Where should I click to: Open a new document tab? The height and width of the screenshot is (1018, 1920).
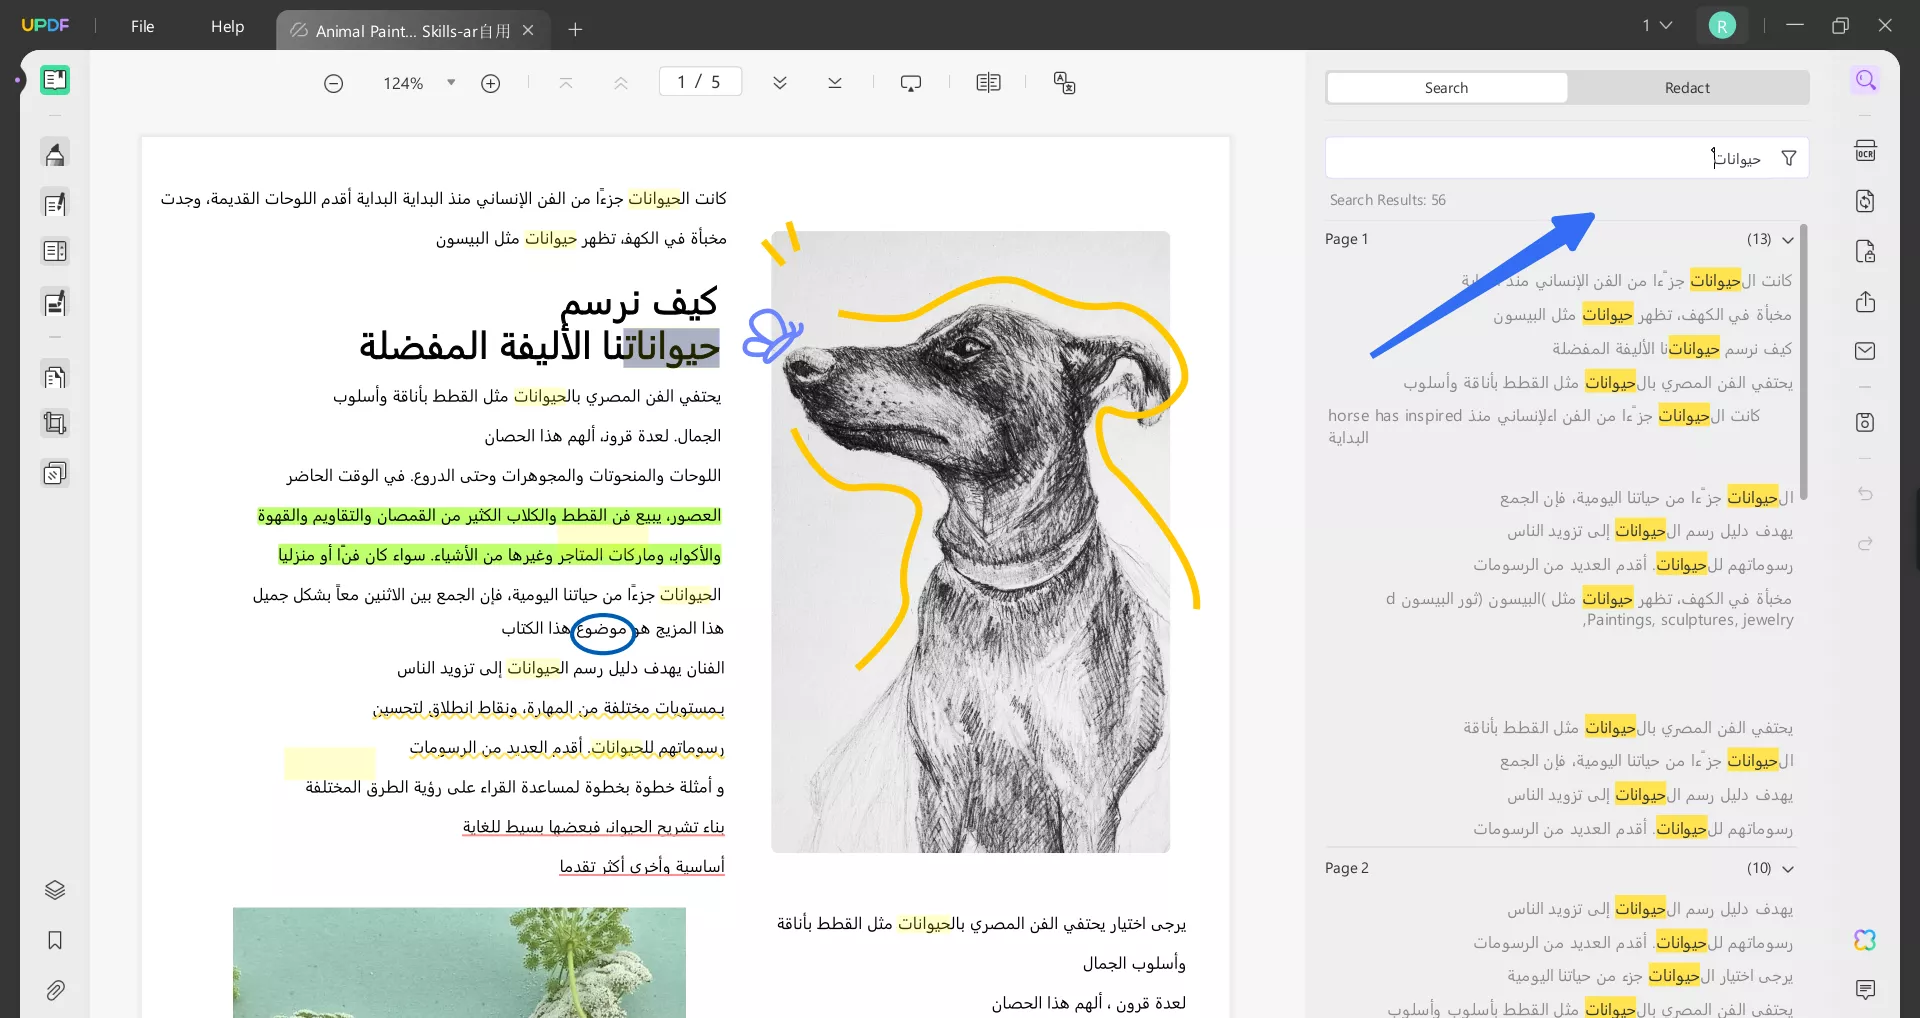(x=575, y=30)
